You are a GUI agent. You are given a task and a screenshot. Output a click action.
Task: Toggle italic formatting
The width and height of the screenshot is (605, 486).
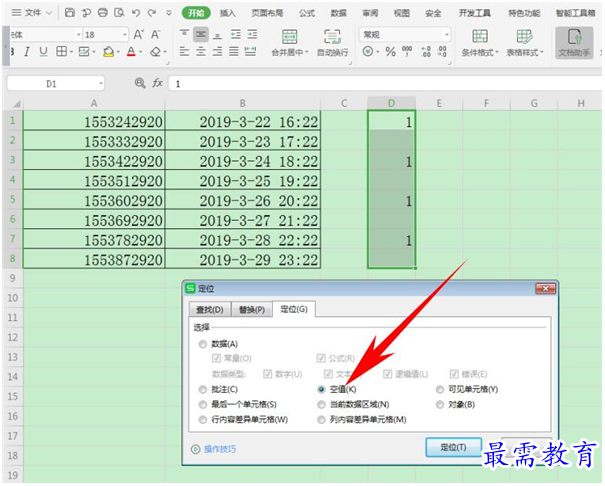pos(27,51)
